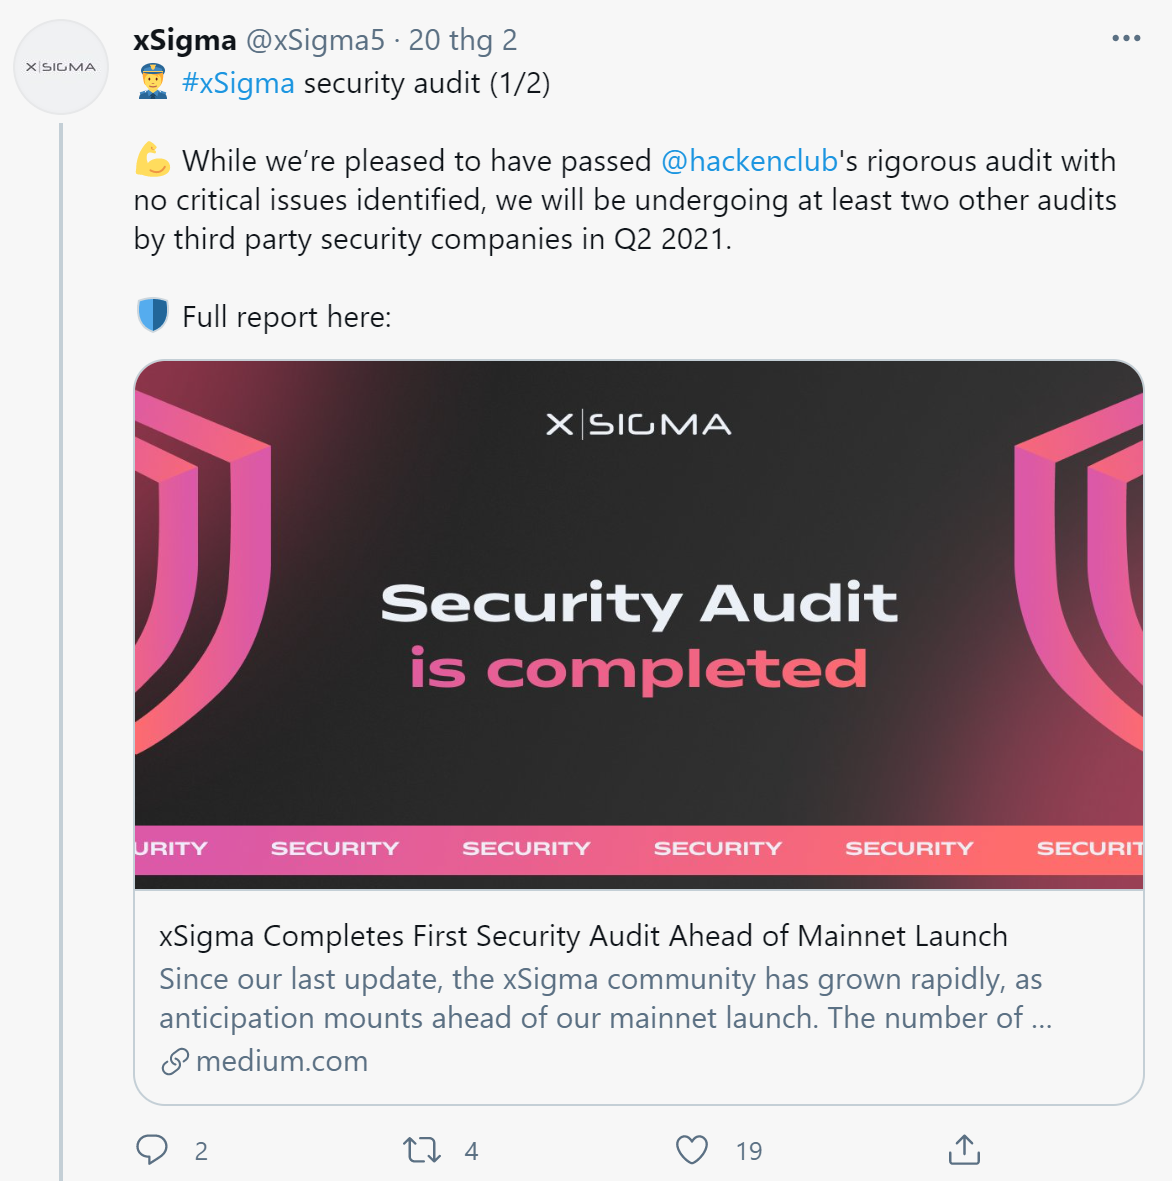Click the X|SIGMA logo in card image
This screenshot has height=1181, width=1172.
(639, 425)
